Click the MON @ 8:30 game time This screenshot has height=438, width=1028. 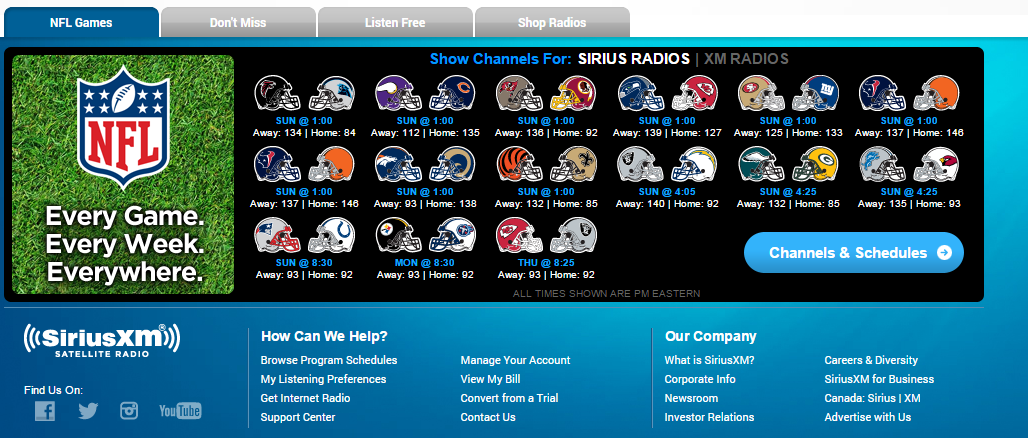tap(425, 262)
